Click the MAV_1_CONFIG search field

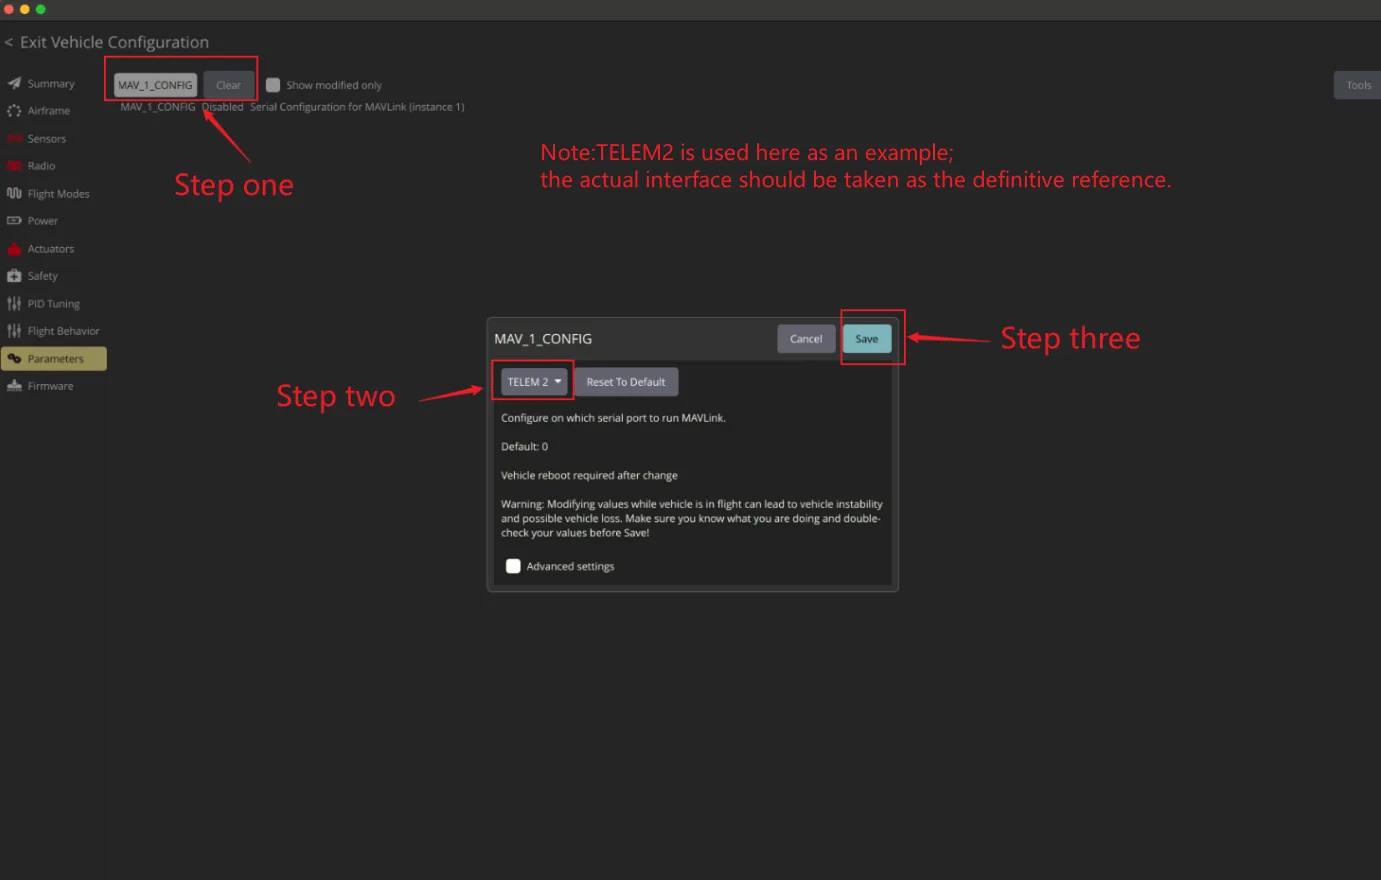(155, 85)
